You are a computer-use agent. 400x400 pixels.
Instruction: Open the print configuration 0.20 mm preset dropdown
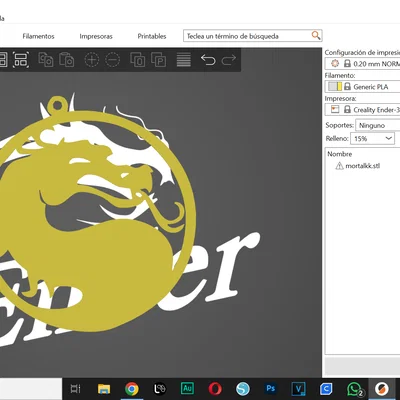[x=362, y=63]
